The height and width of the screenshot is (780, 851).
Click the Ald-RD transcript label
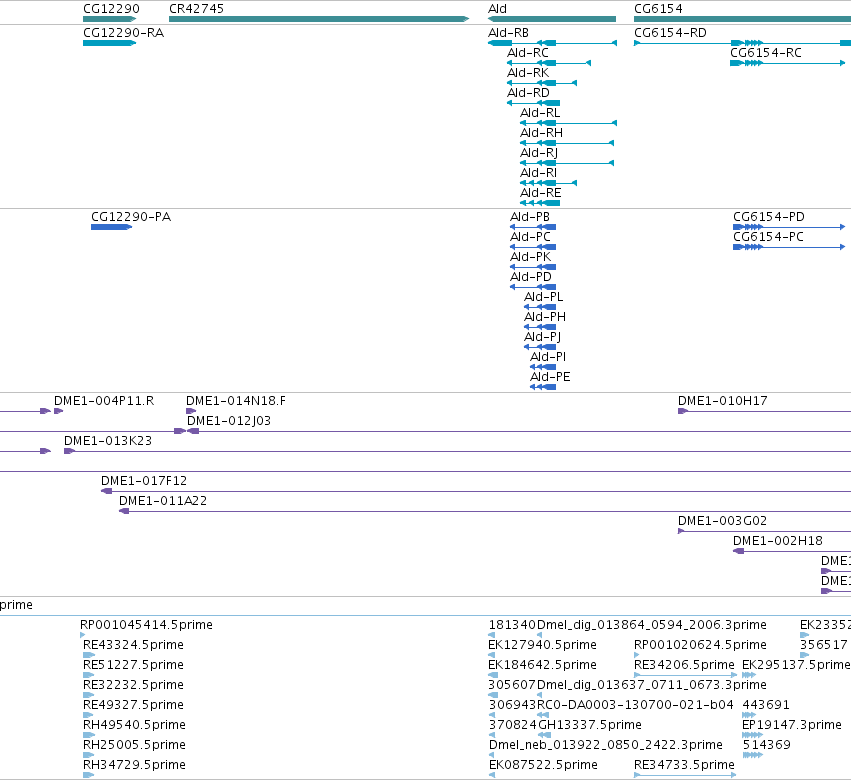point(528,93)
